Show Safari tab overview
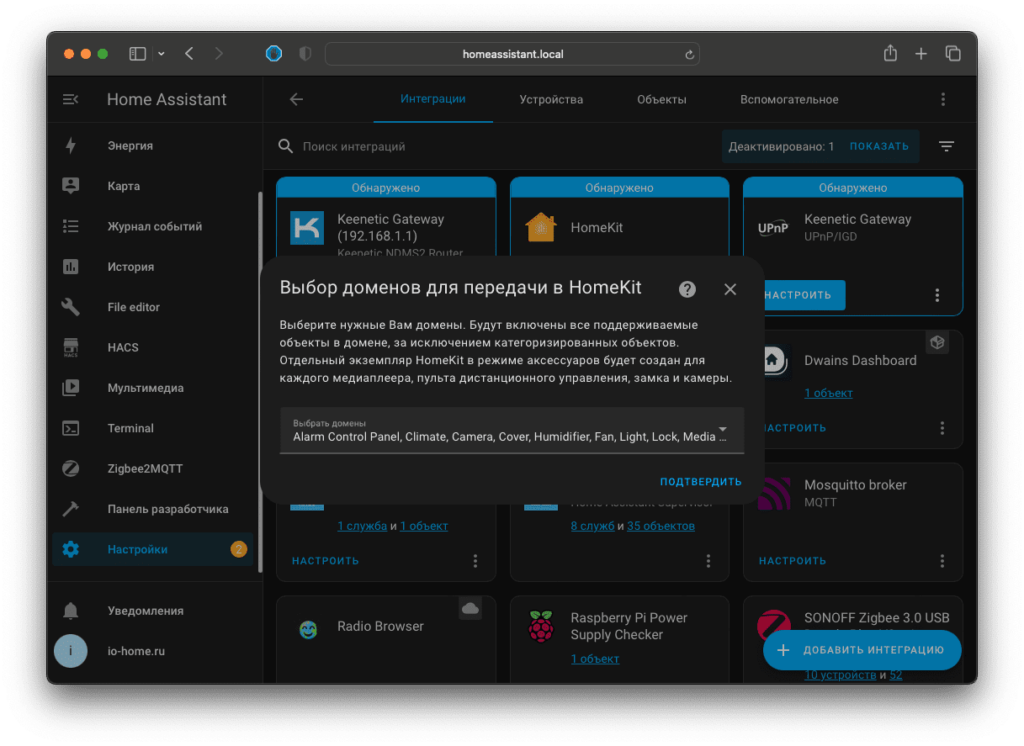 [x=953, y=54]
